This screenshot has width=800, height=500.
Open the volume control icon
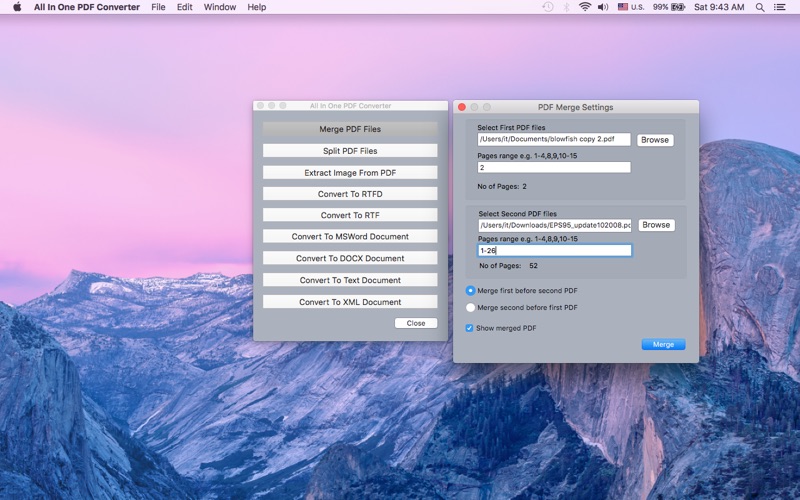(603, 7)
